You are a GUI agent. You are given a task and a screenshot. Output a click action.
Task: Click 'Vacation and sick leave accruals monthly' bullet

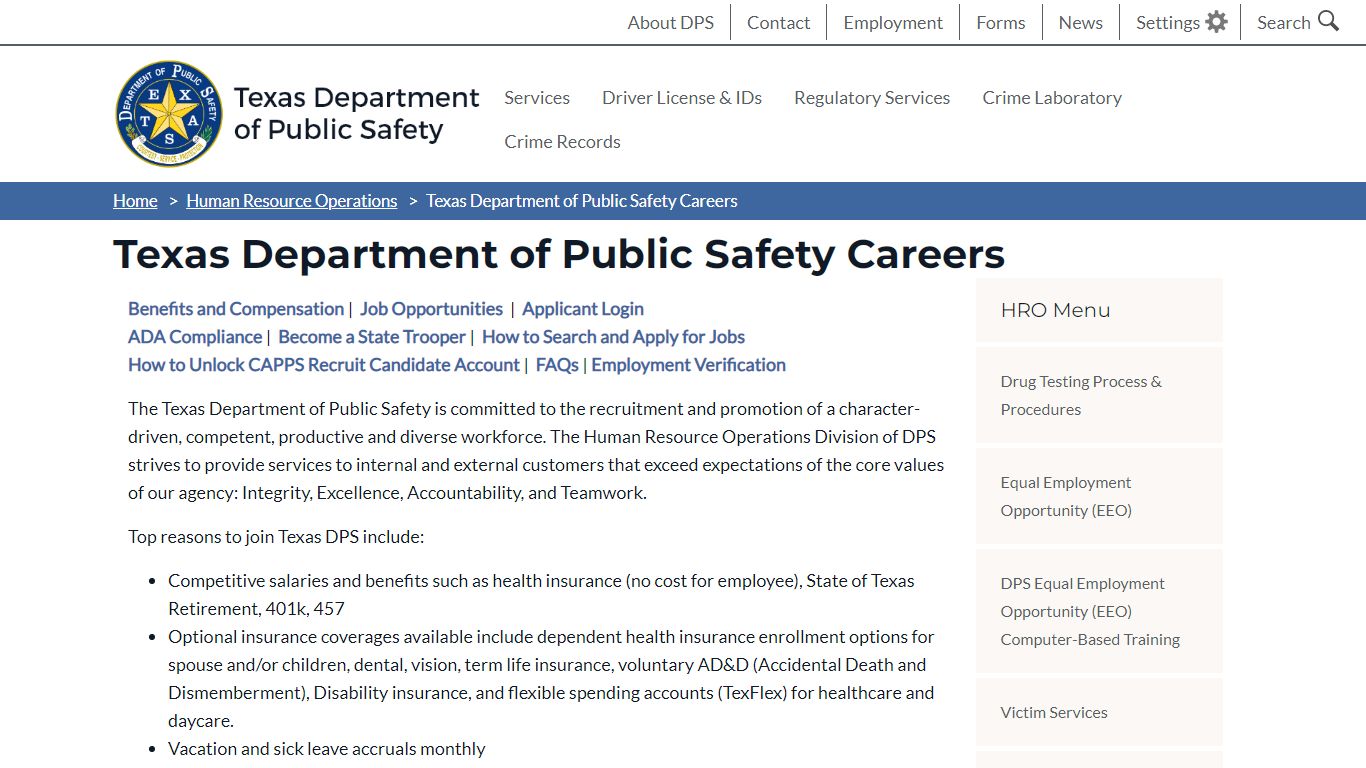326,749
